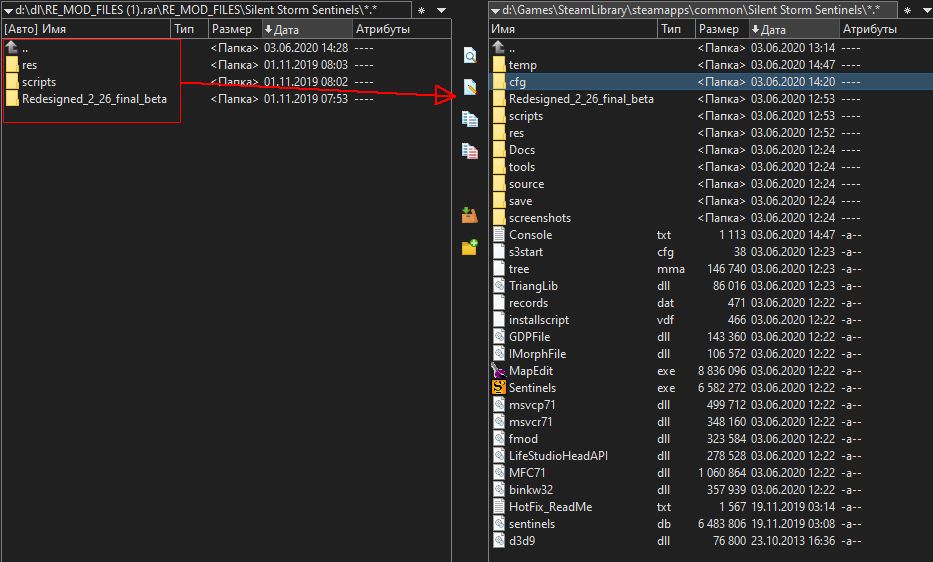Sort the left panel by the Имя column
Image resolution: width=933 pixels, height=562 pixels.
point(86,29)
